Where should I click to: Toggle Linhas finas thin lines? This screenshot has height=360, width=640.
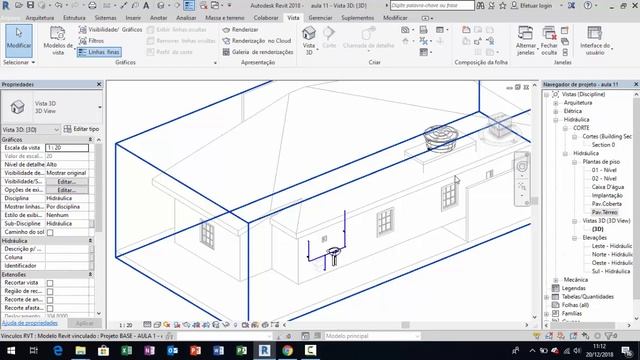click(99, 52)
